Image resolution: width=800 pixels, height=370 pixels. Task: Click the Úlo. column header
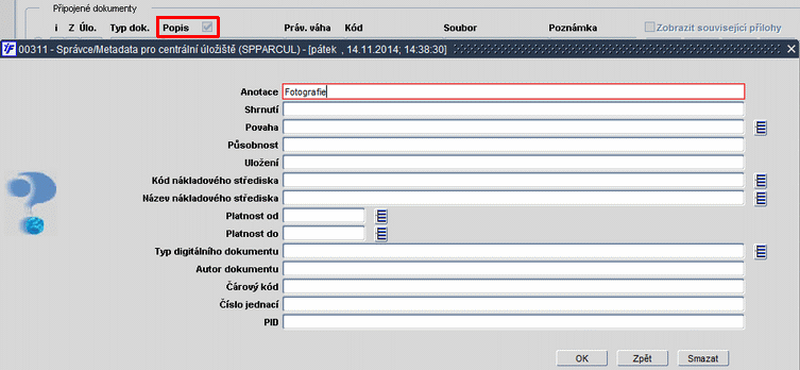pyautogui.click(x=88, y=28)
